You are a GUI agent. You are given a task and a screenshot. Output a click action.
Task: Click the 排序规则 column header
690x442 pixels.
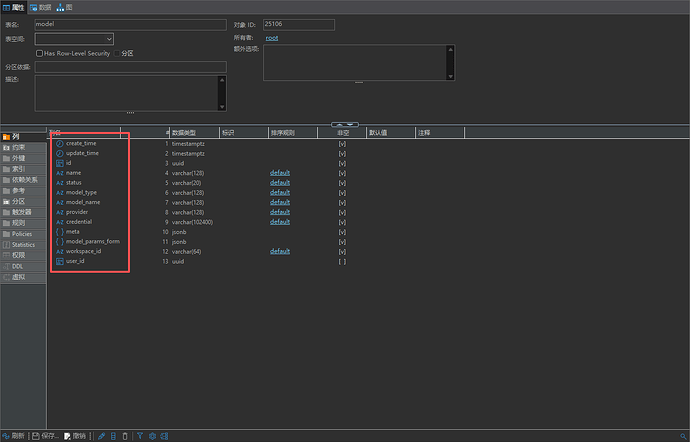pyautogui.click(x=293, y=133)
